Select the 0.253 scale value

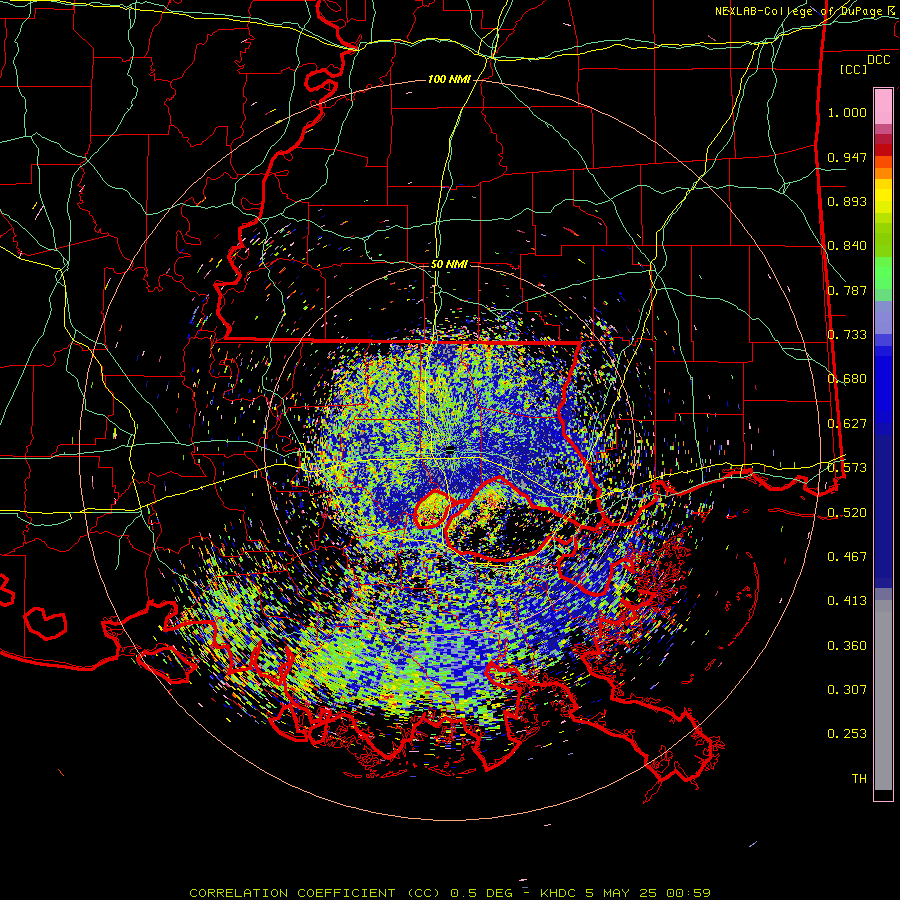point(847,734)
